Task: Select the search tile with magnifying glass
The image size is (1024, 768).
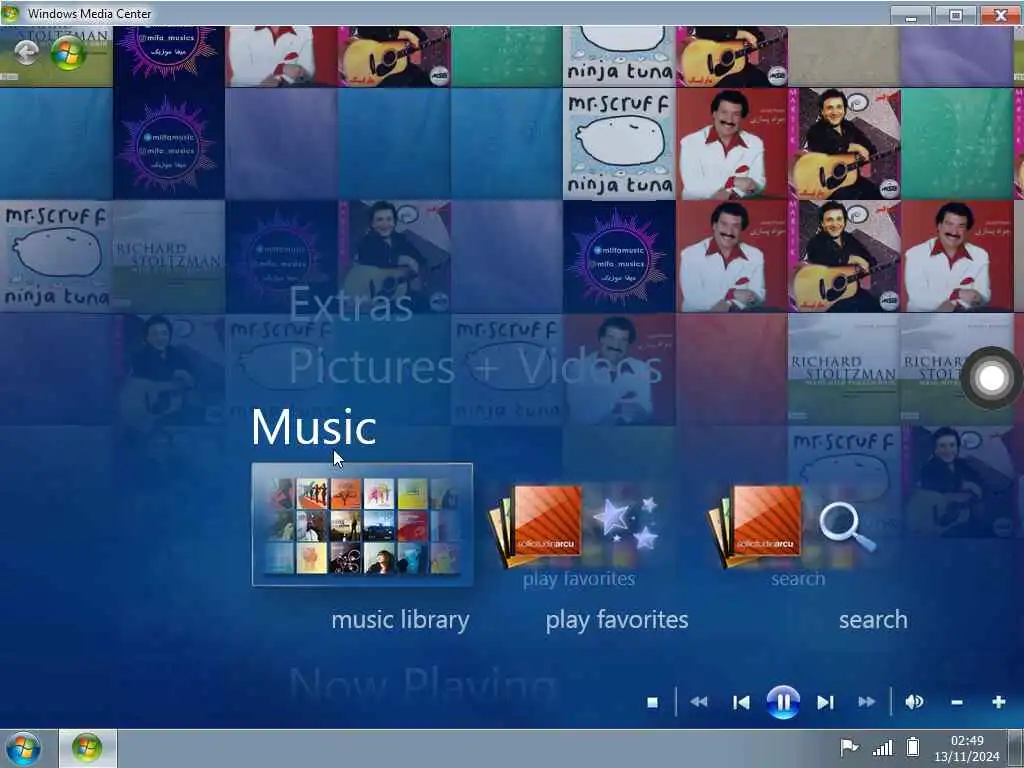Action: (x=793, y=526)
